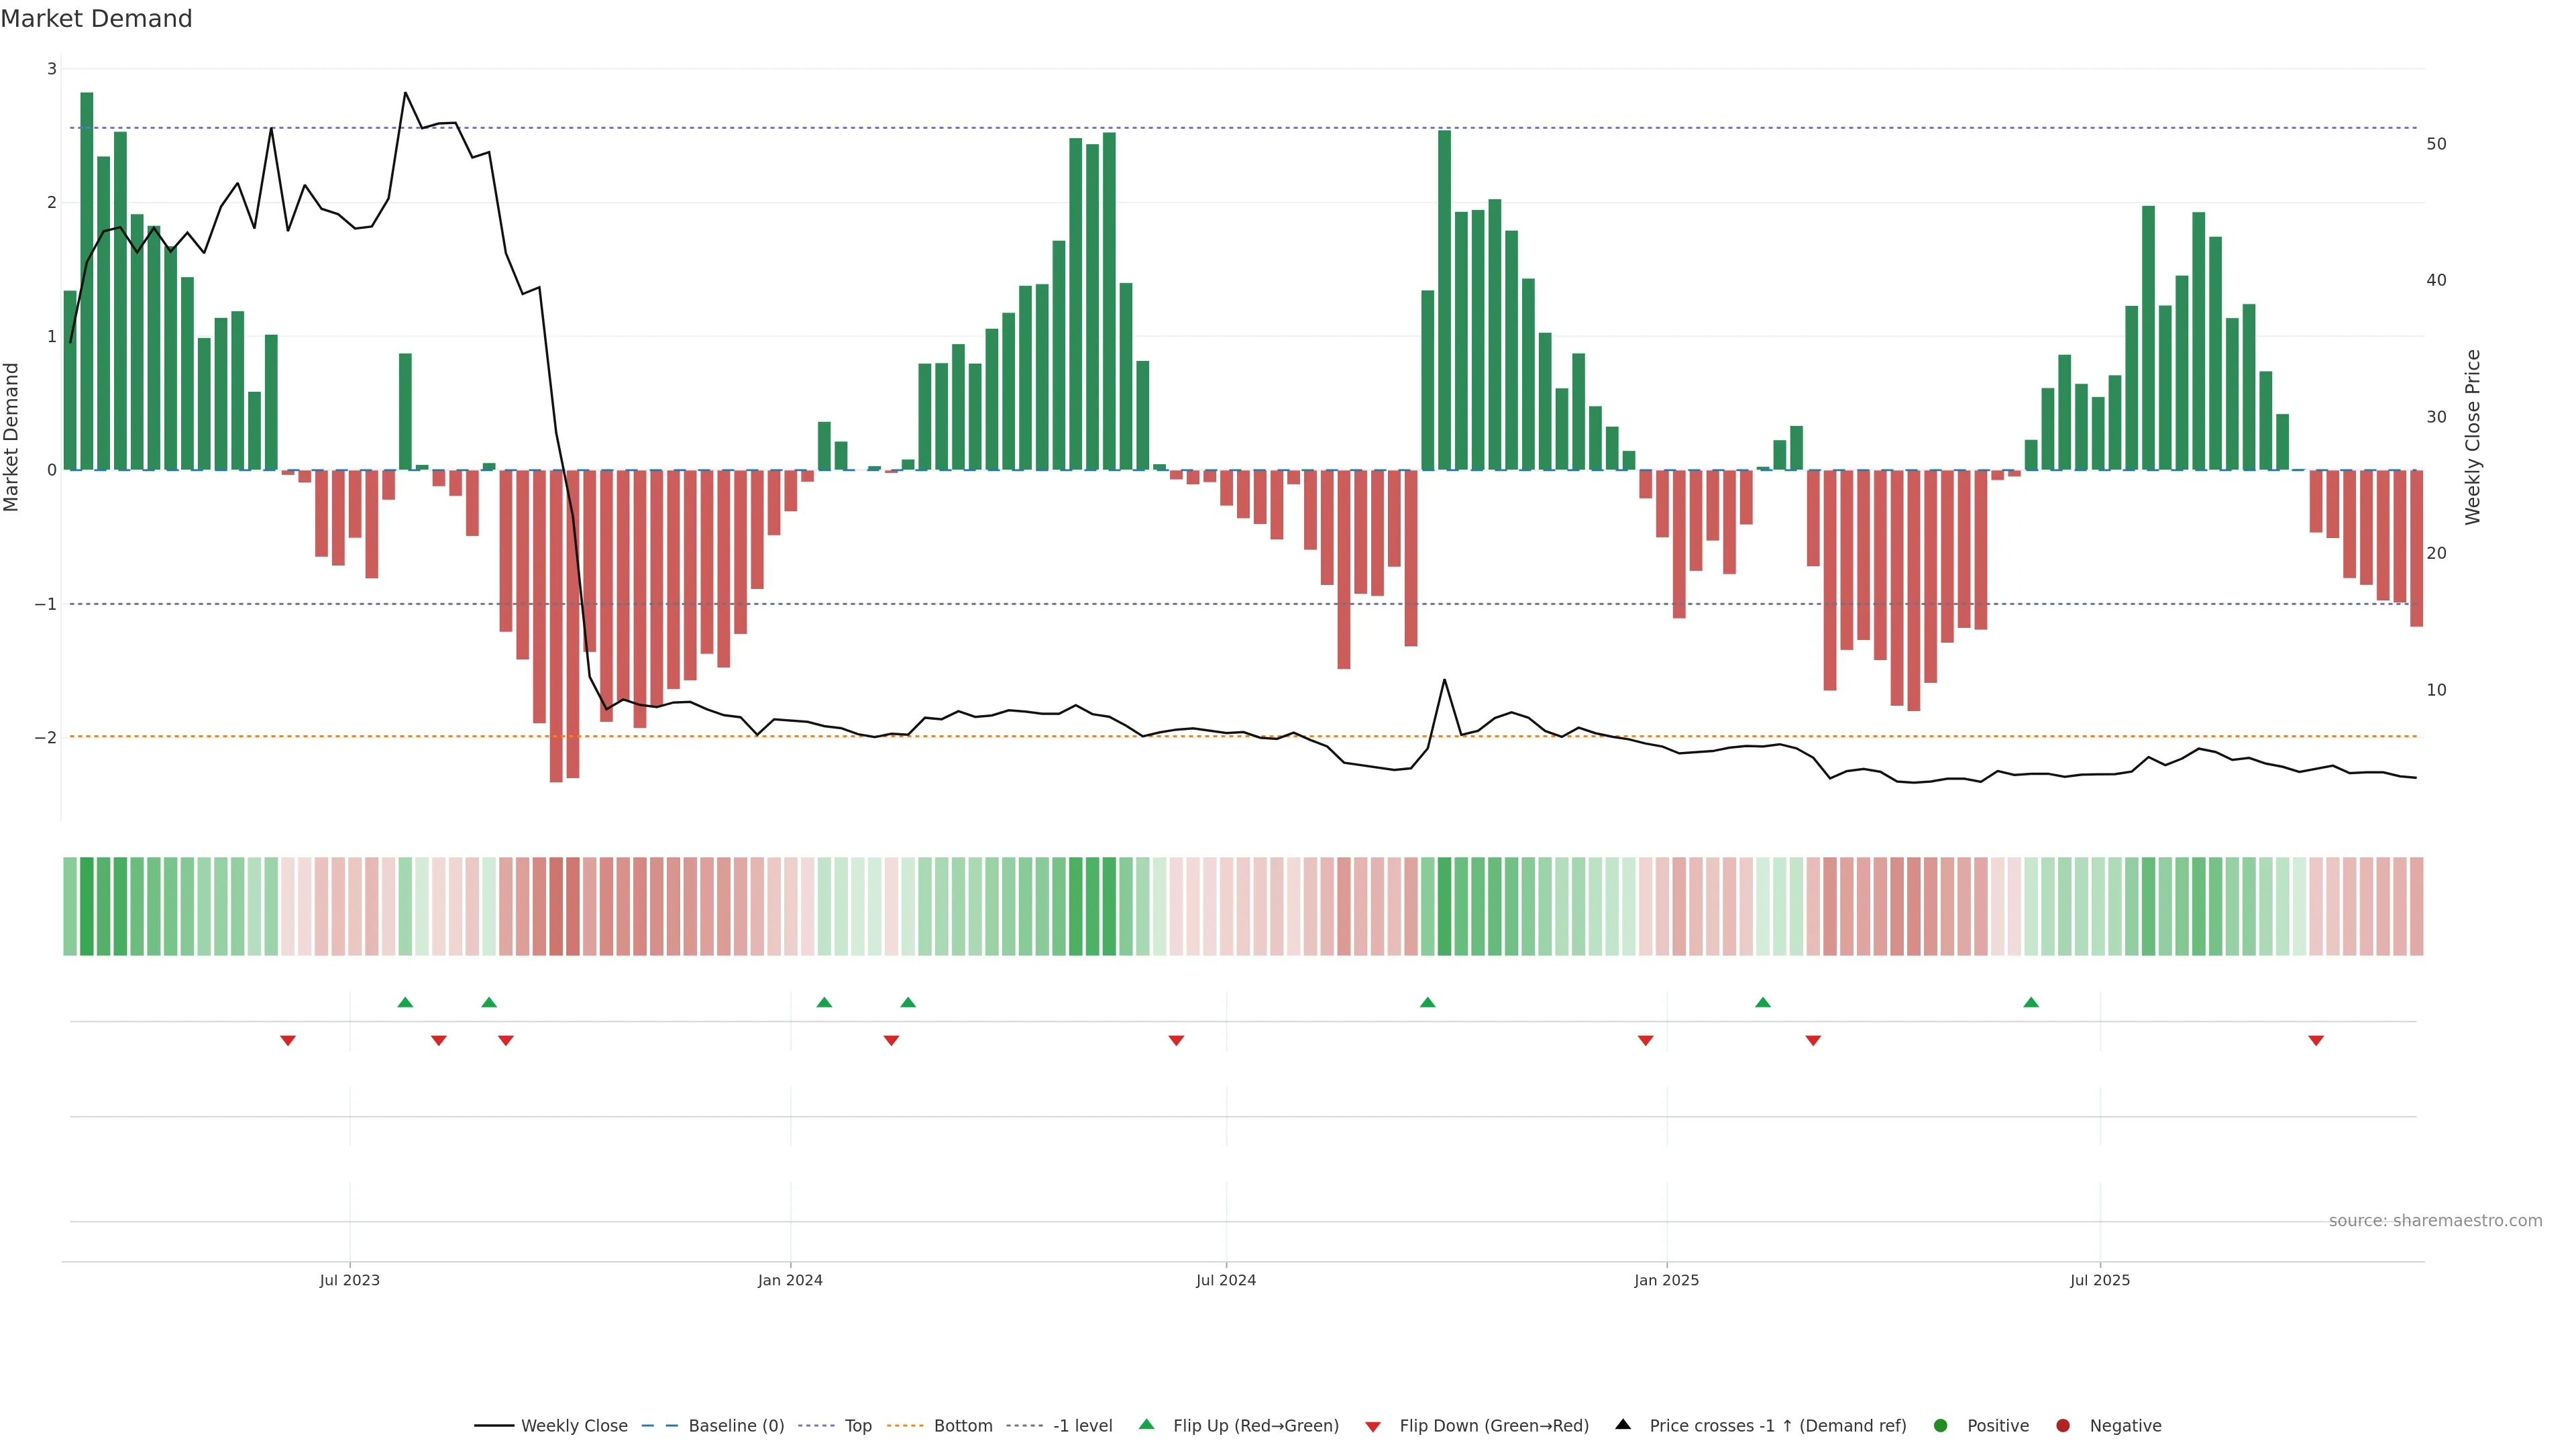The height and width of the screenshot is (1449, 2576).
Task: Click the red Negative legend dot
Action: pos(2063,1425)
